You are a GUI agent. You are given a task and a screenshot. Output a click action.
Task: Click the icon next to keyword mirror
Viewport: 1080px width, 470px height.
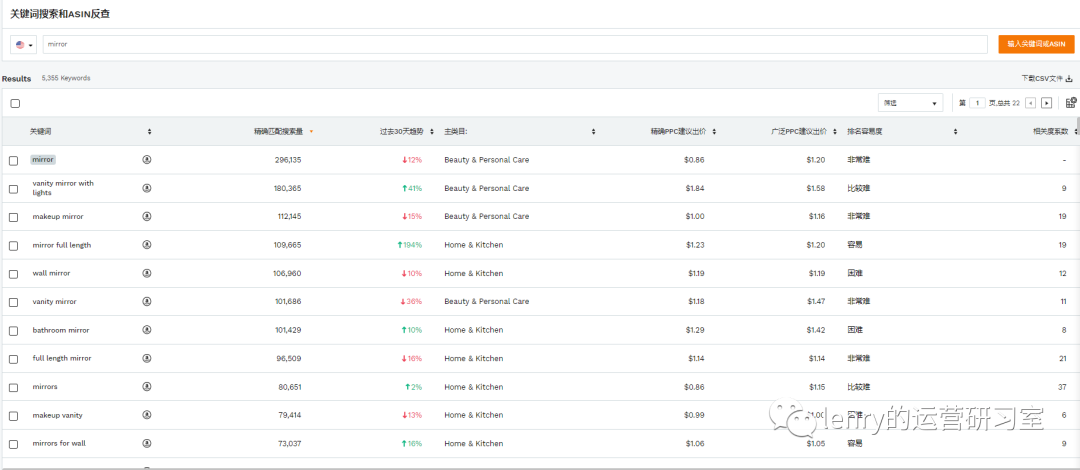147,159
